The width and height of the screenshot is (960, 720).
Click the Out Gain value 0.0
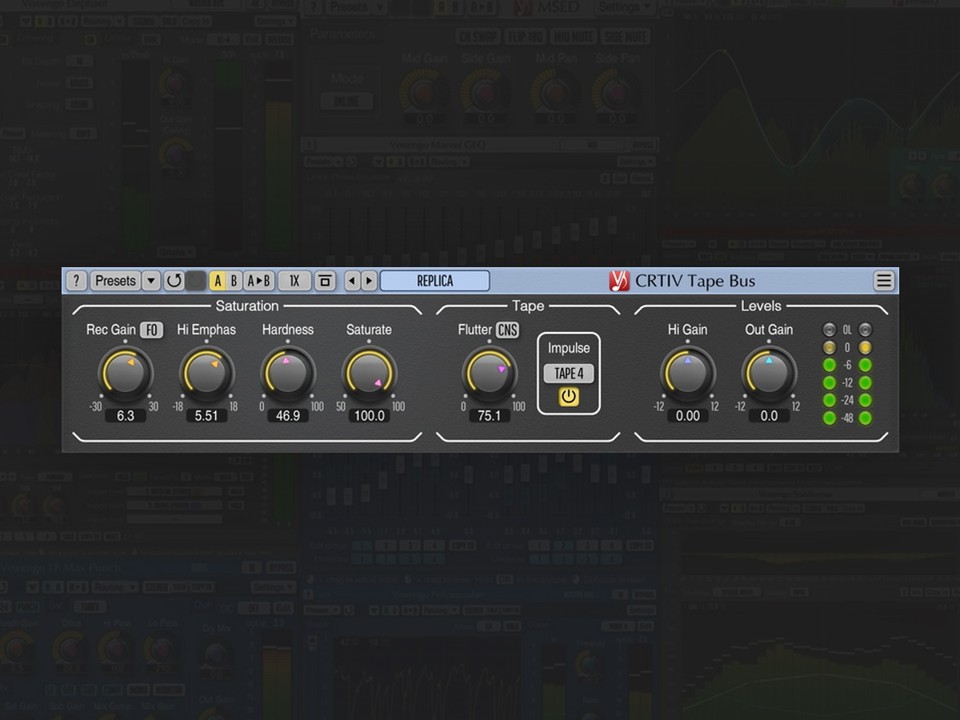[x=769, y=416]
